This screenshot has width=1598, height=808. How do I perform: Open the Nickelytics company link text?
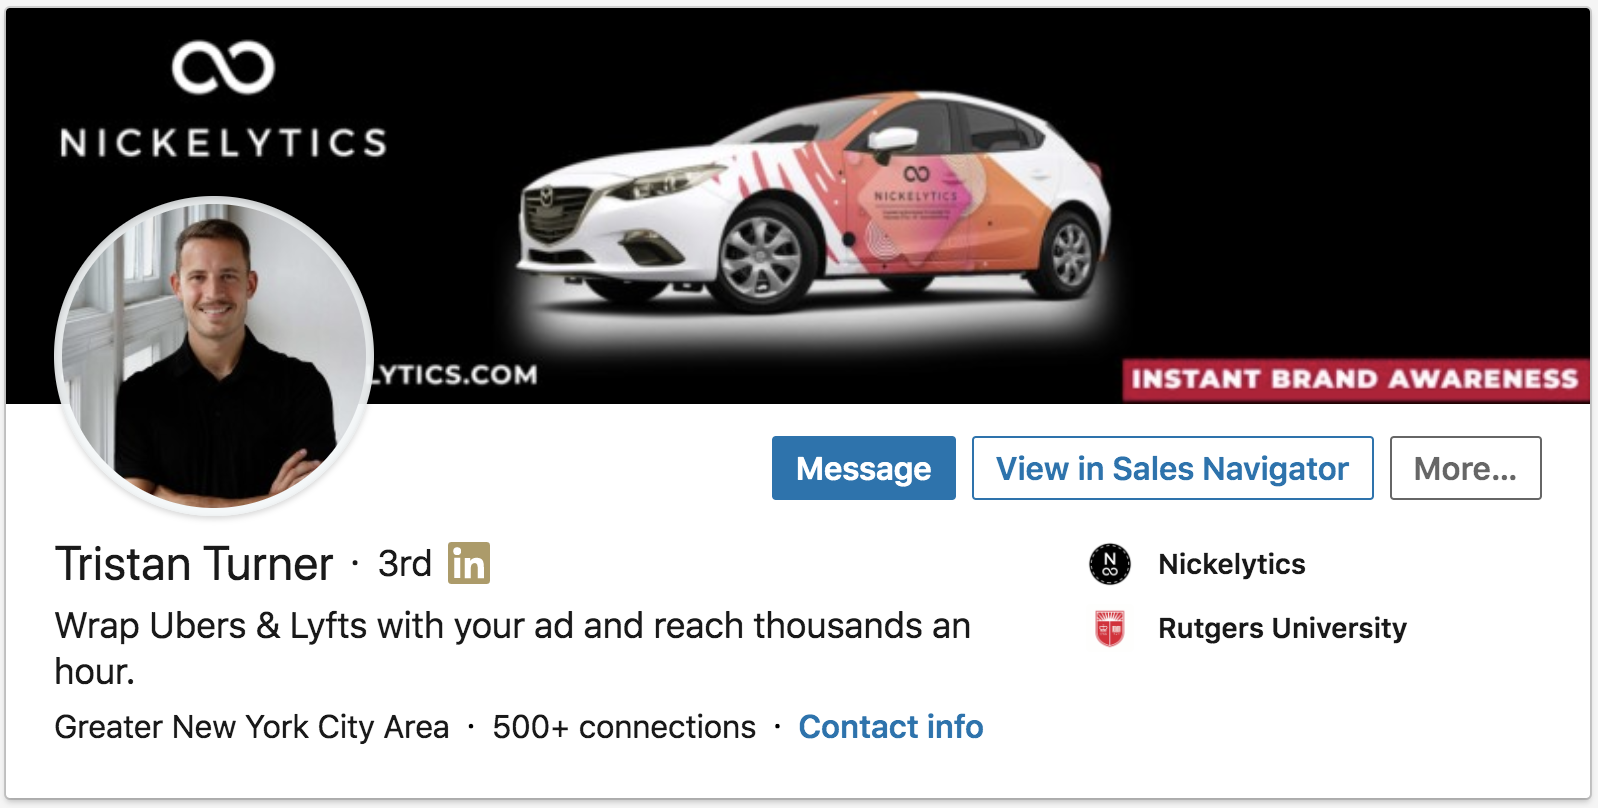click(x=1231, y=564)
